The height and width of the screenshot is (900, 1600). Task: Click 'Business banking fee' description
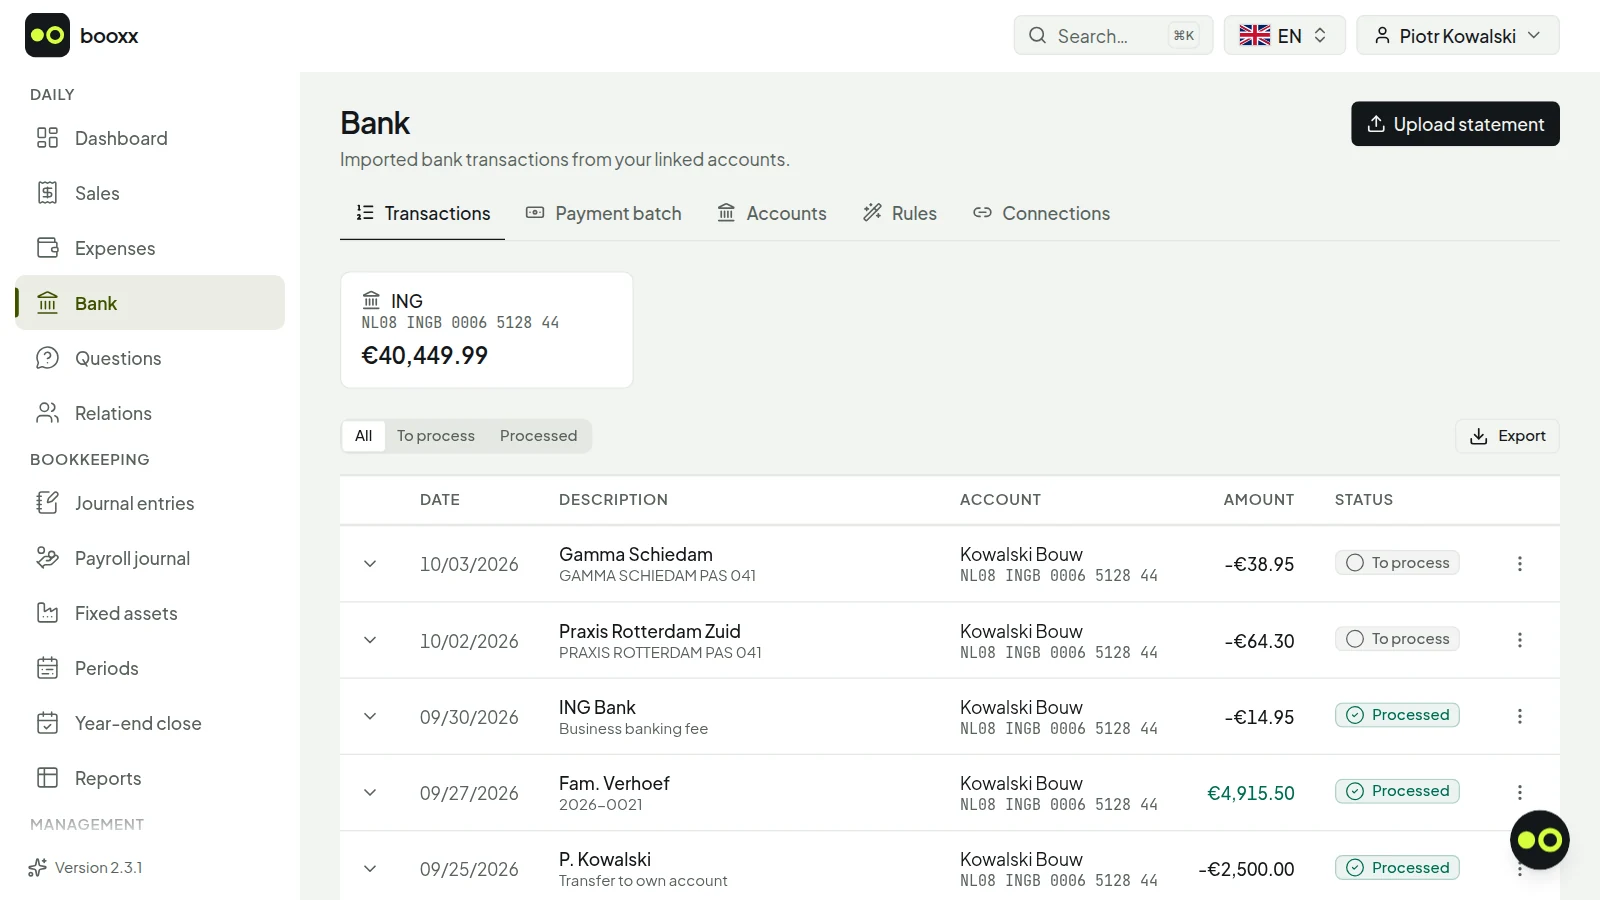click(633, 729)
